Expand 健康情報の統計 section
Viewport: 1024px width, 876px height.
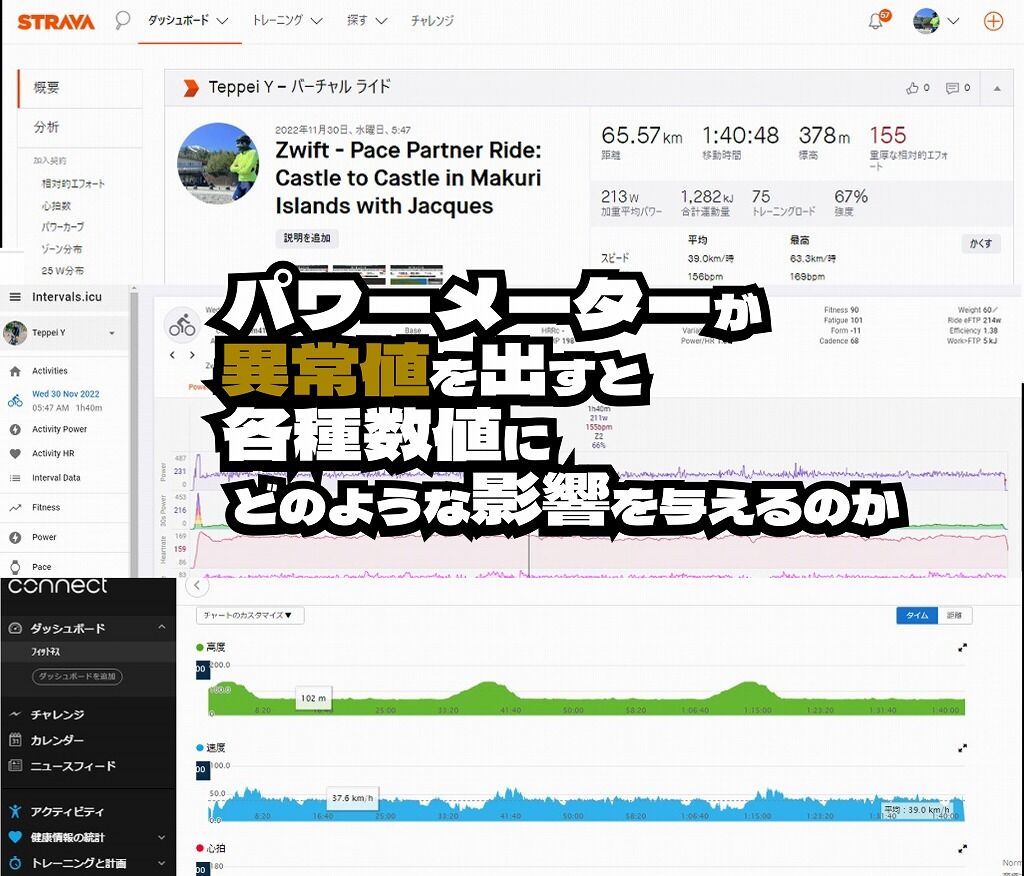[161, 837]
